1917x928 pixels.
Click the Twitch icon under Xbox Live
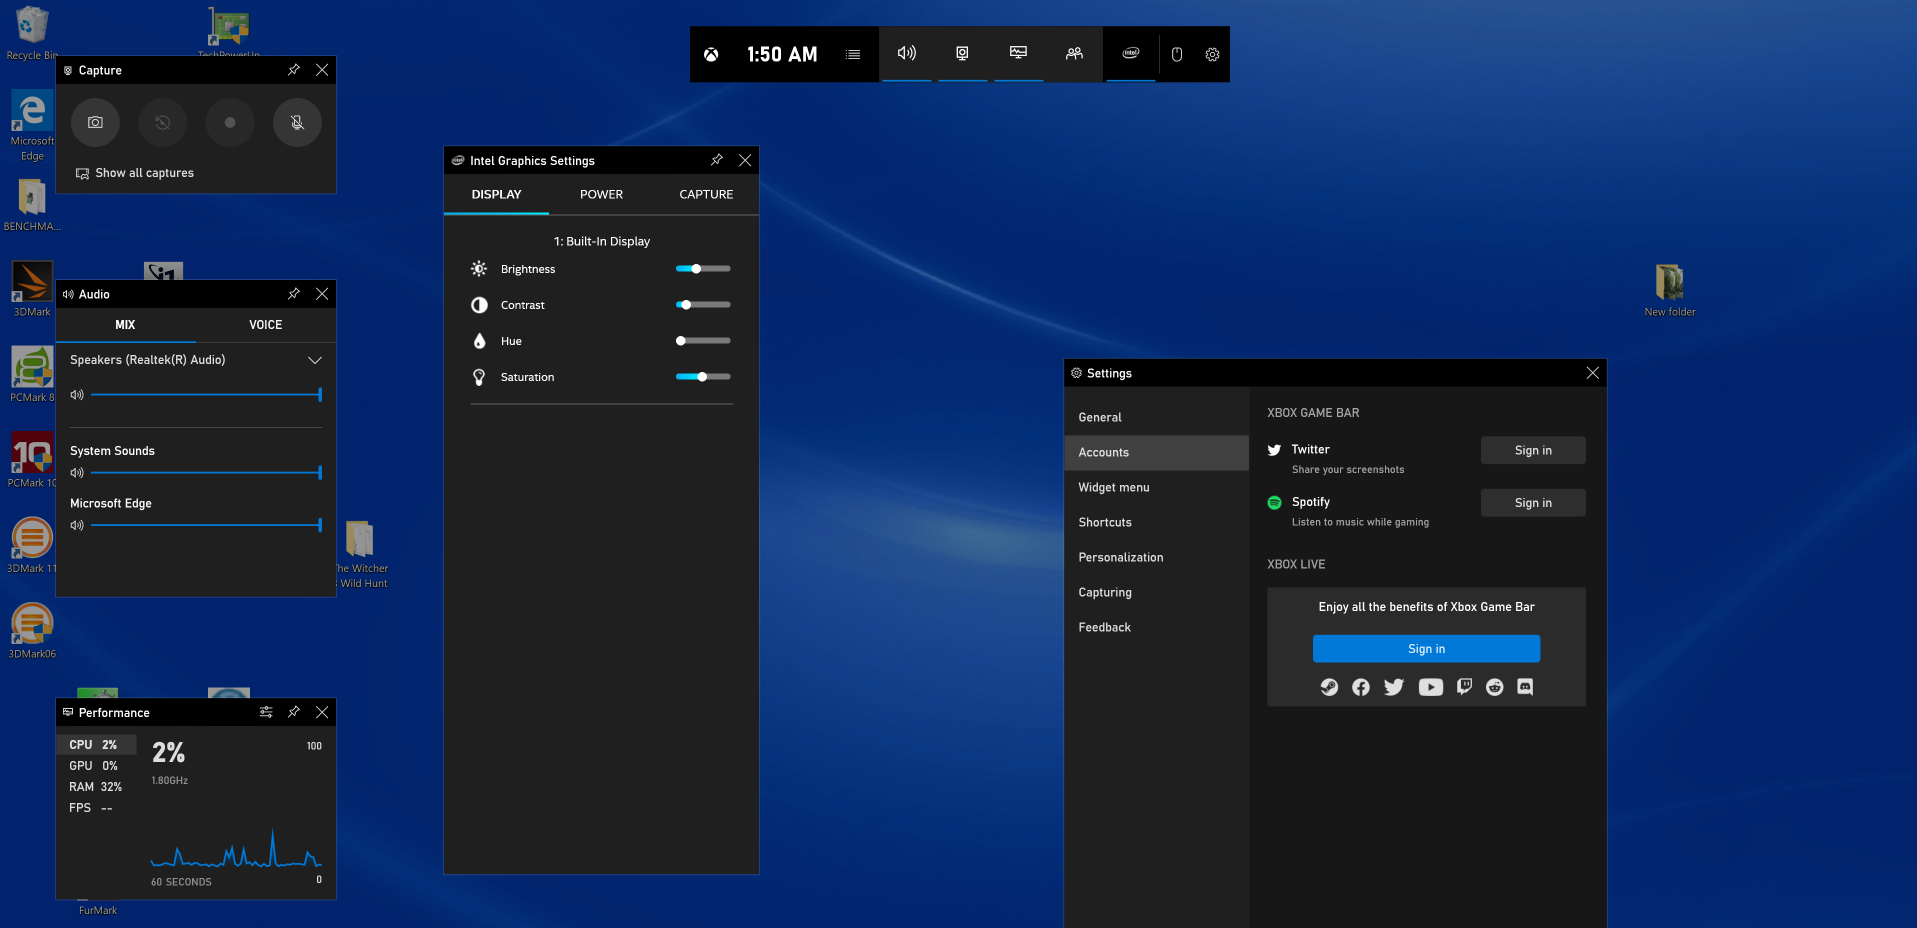coord(1464,687)
